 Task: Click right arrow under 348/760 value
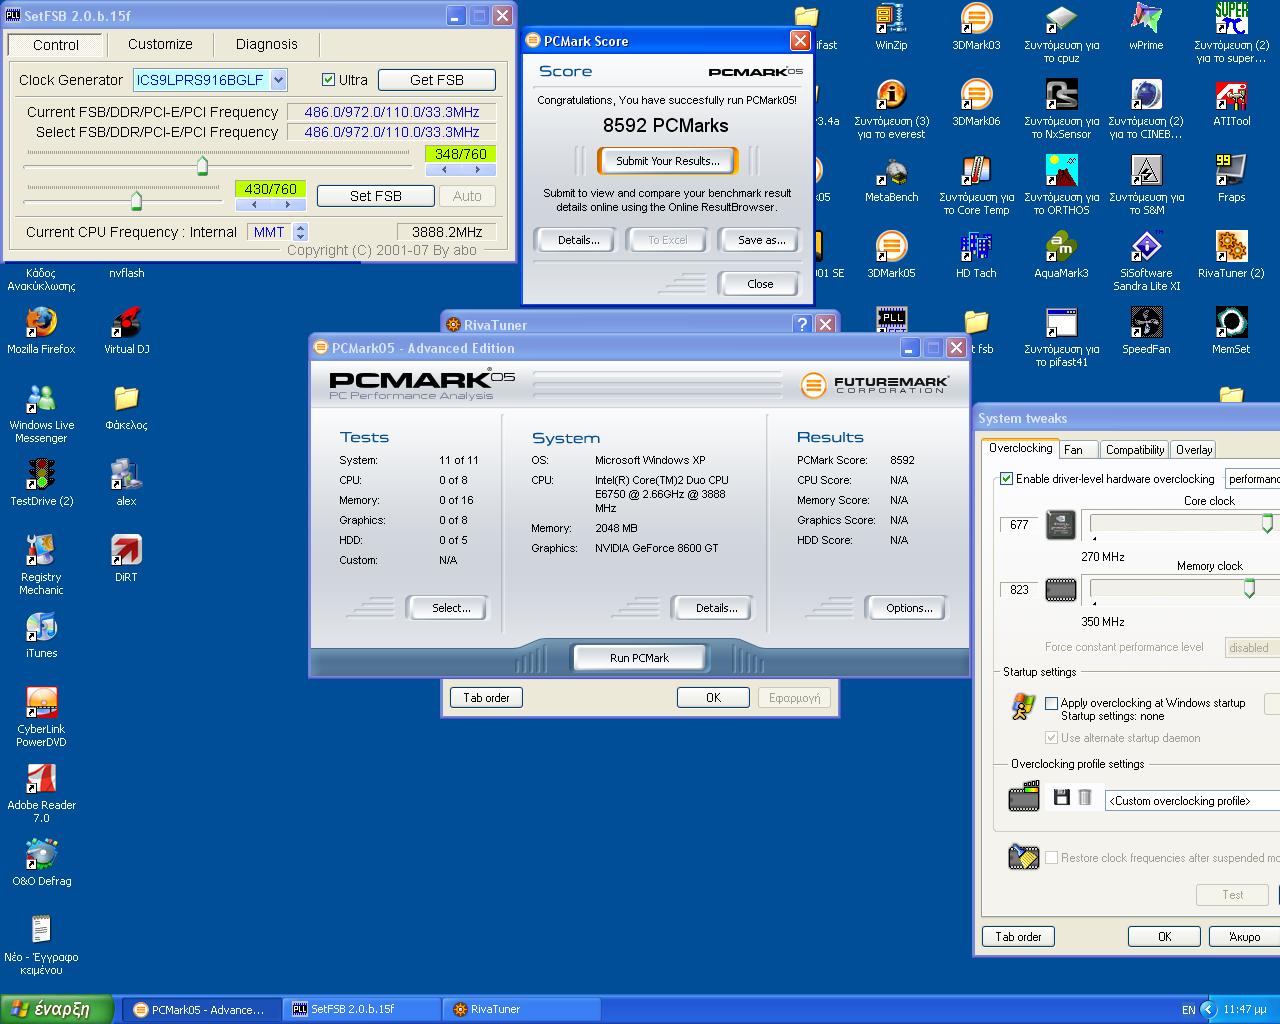(478, 170)
